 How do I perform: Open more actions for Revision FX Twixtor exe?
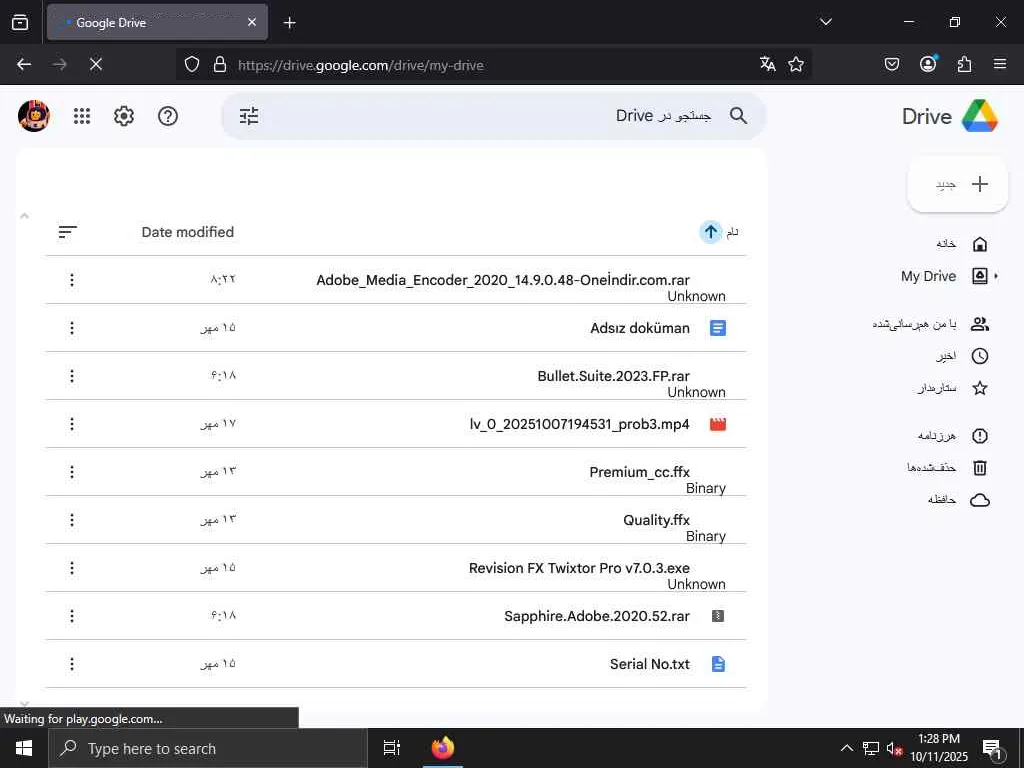click(x=72, y=568)
